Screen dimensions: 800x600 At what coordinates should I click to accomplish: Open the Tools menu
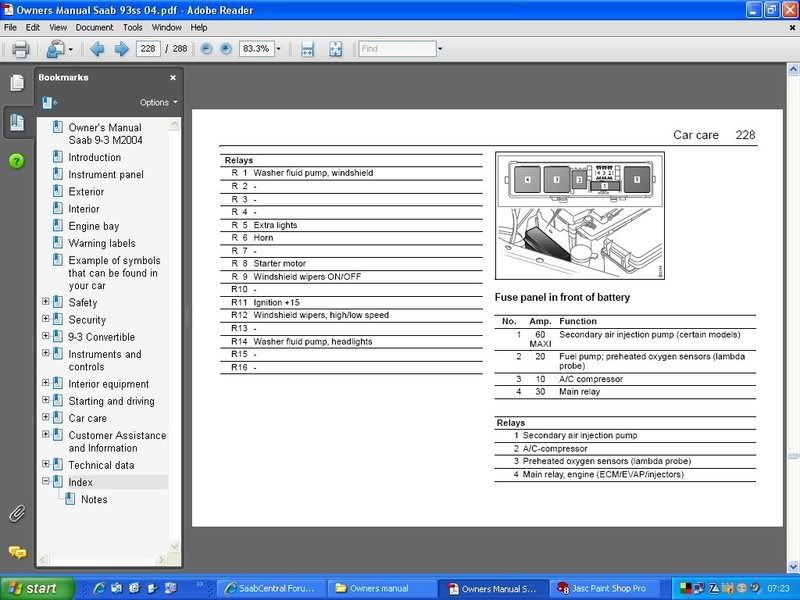click(133, 27)
